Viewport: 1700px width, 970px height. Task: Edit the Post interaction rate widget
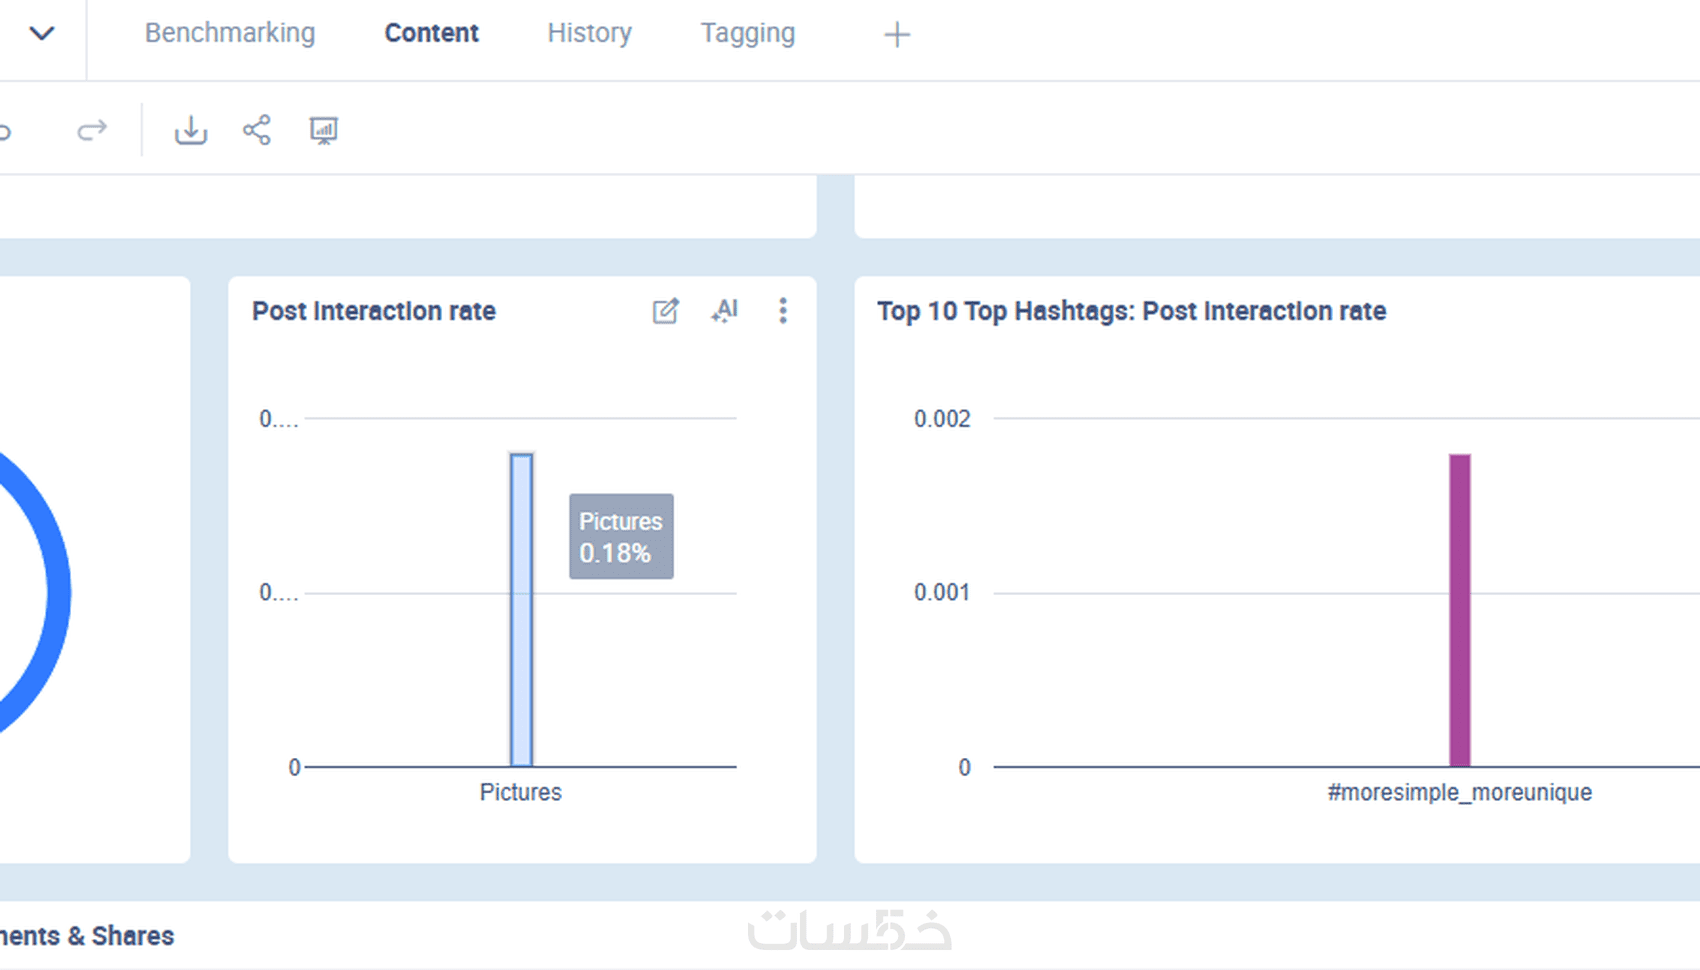[x=665, y=311]
